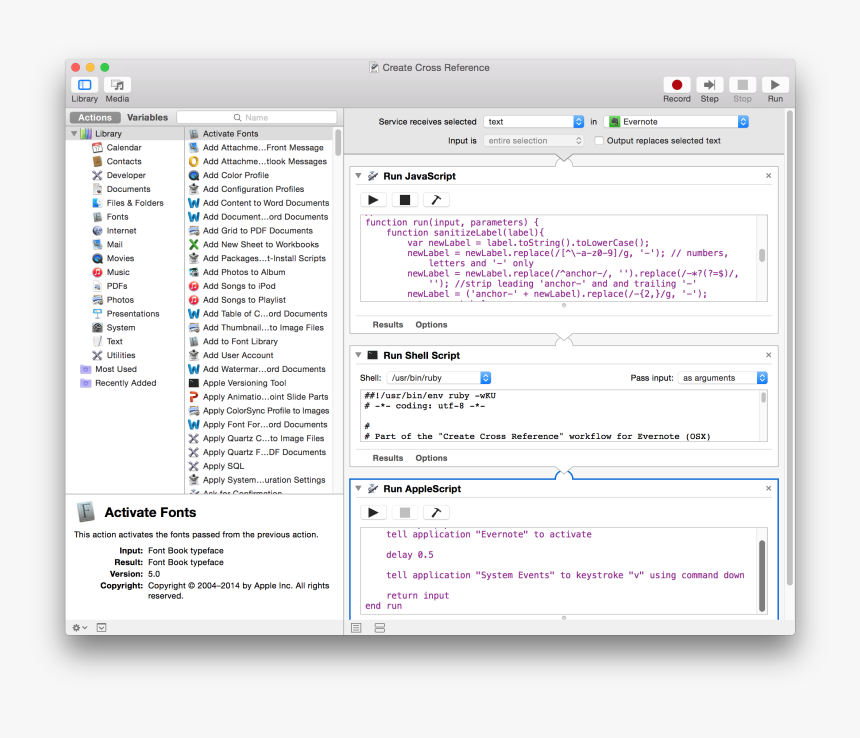Open the gear menu below description

coord(80,628)
